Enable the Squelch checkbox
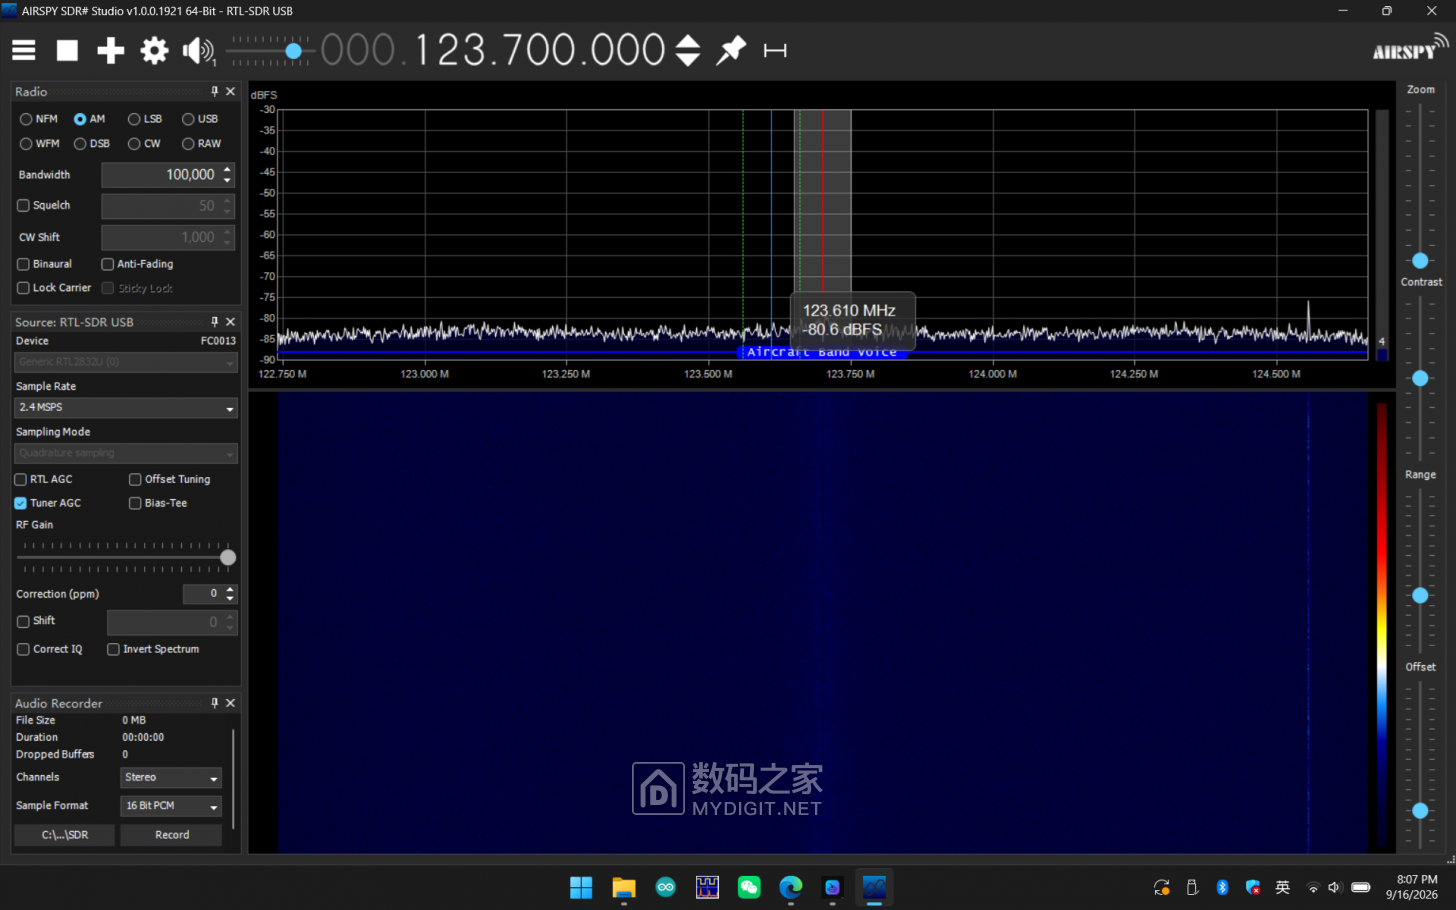This screenshot has height=910, width=1456. (23, 206)
